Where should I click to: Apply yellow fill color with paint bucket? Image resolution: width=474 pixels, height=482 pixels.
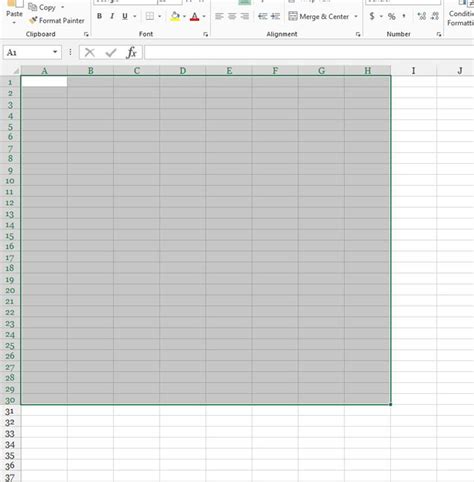175,16
